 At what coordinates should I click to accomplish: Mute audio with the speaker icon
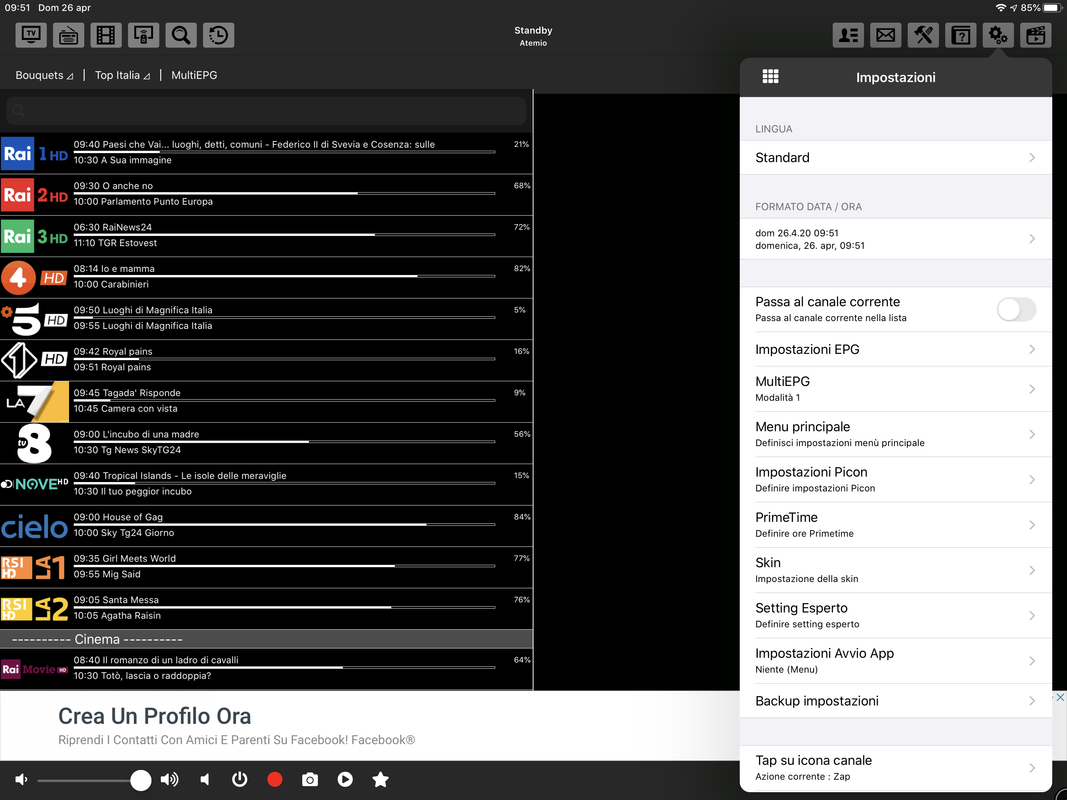(205, 779)
